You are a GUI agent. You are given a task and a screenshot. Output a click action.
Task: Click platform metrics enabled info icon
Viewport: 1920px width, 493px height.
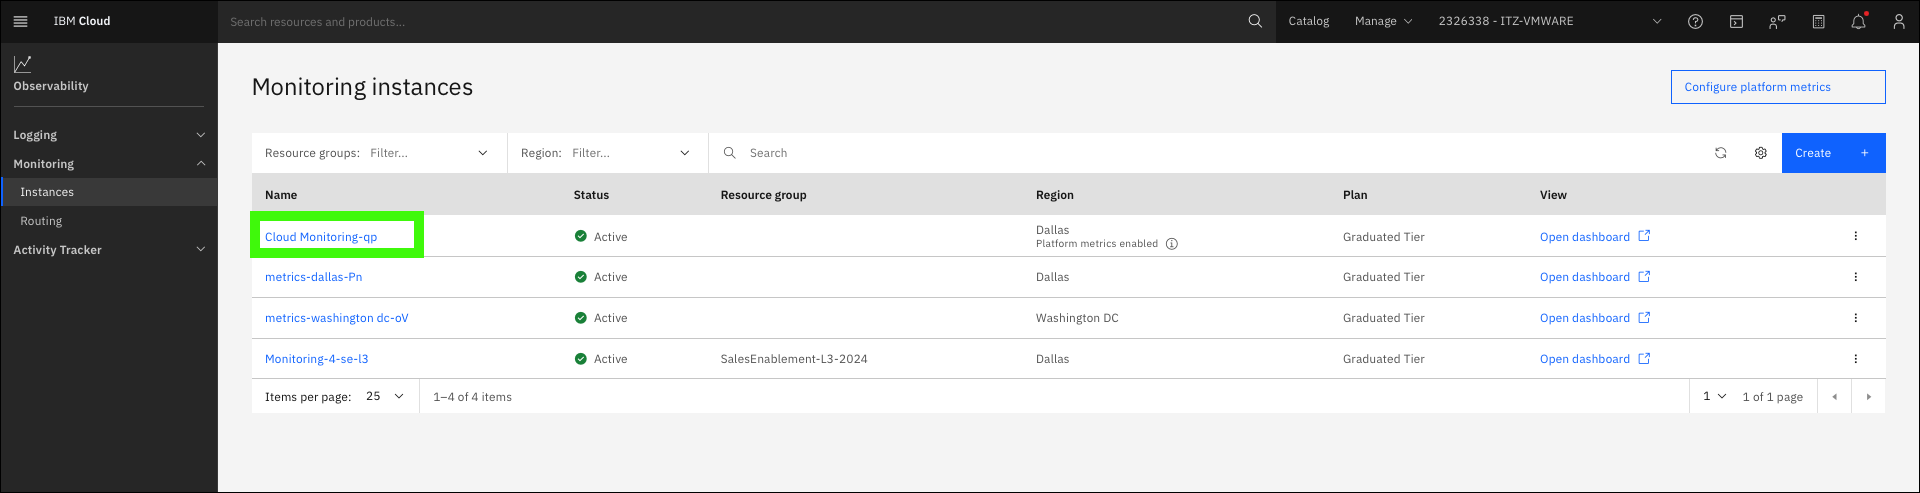(1172, 244)
